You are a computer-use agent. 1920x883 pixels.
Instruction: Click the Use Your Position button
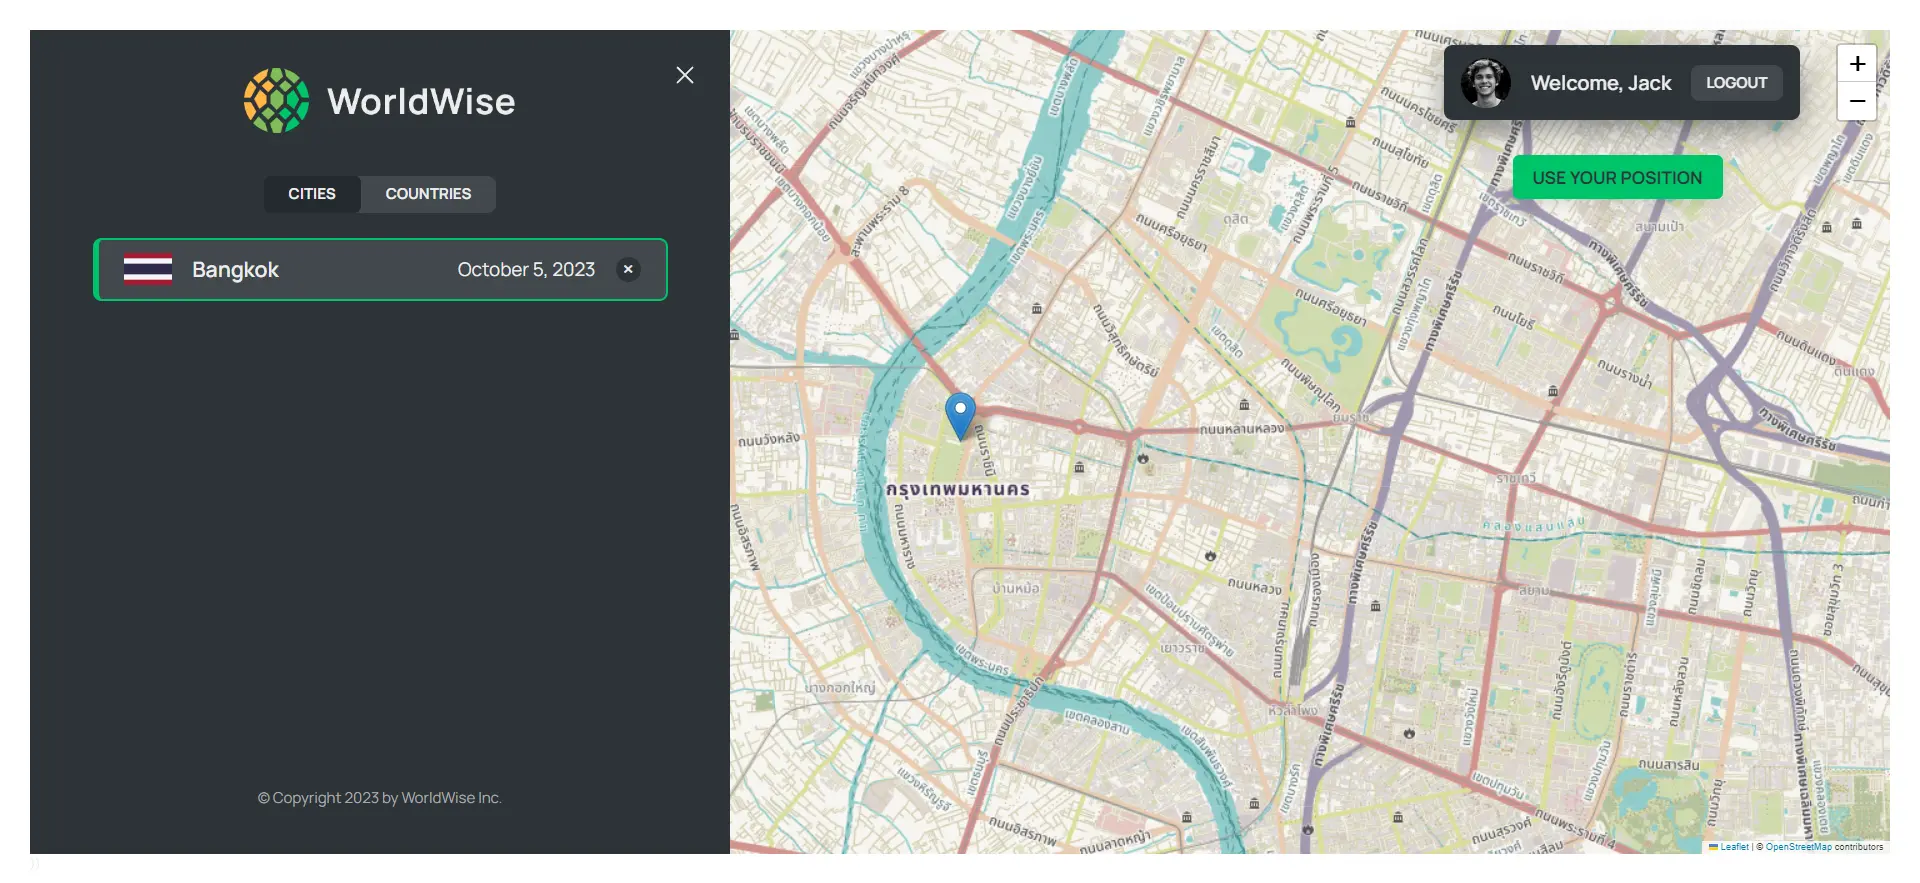click(1617, 178)
